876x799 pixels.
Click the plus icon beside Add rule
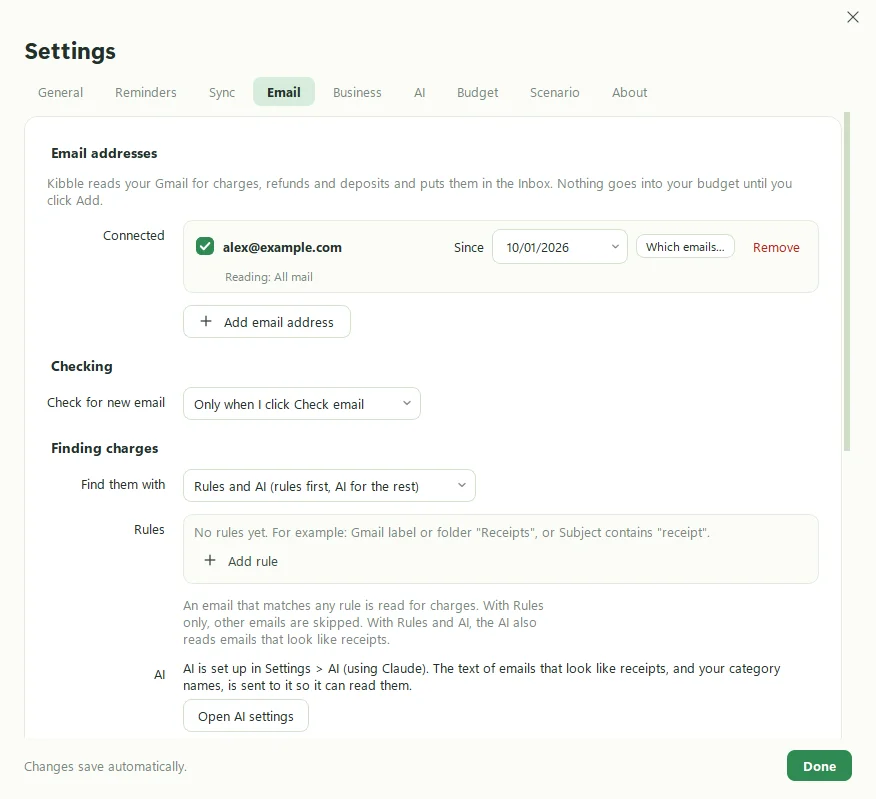(x=210, y=560)
